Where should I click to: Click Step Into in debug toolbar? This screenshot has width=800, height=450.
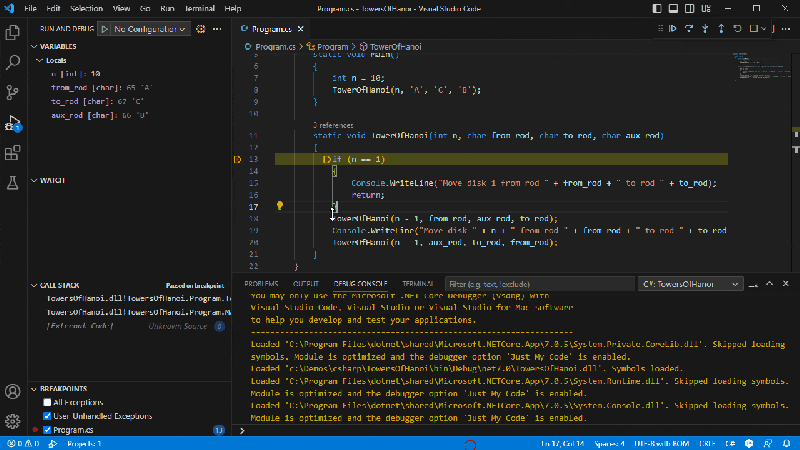point(705,29)
